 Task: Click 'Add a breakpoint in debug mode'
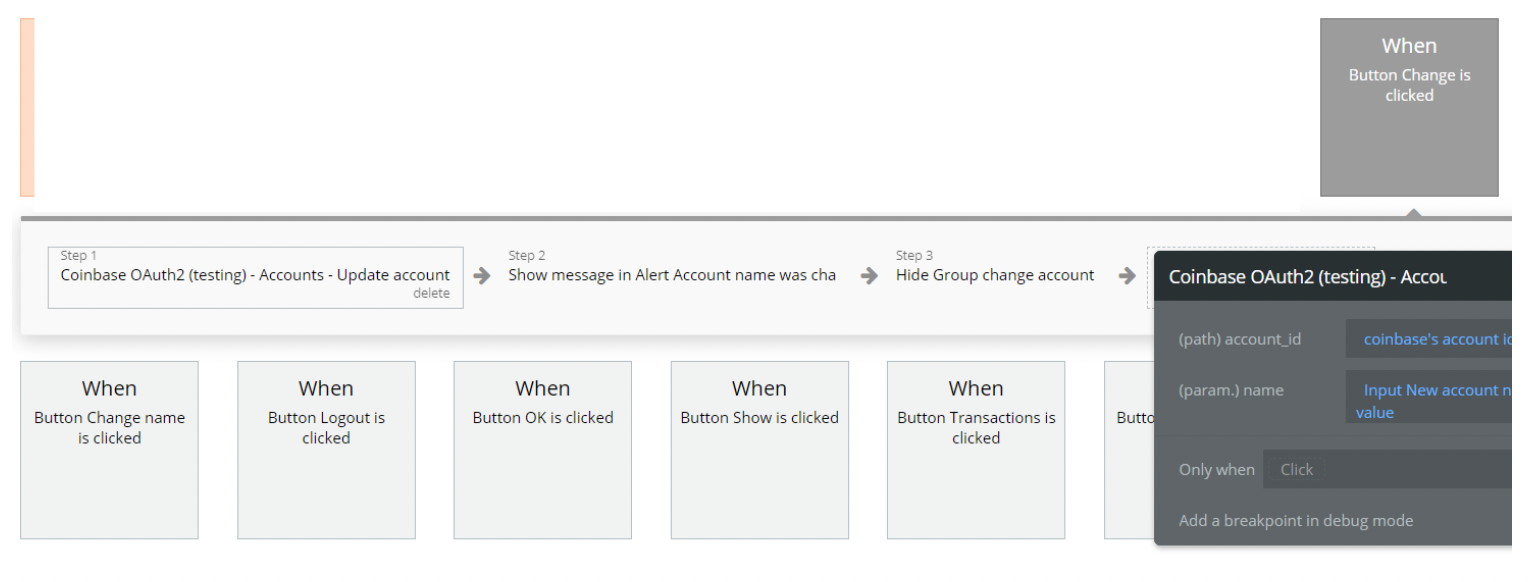point(1296,520)
